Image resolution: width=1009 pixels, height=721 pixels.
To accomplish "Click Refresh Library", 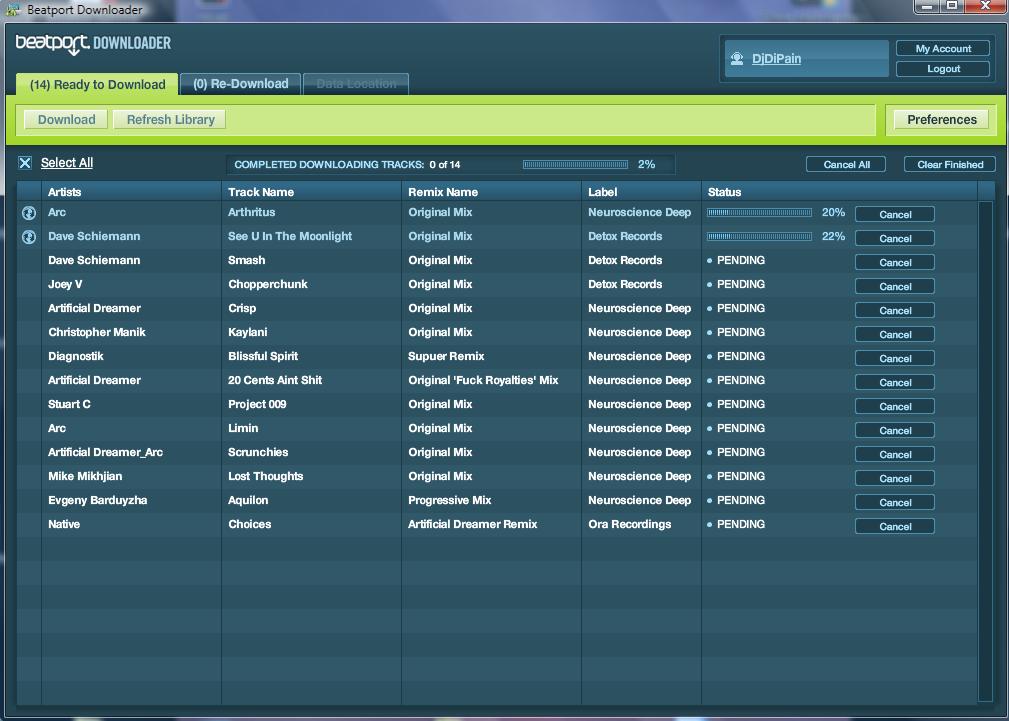I will click(170, 120).
